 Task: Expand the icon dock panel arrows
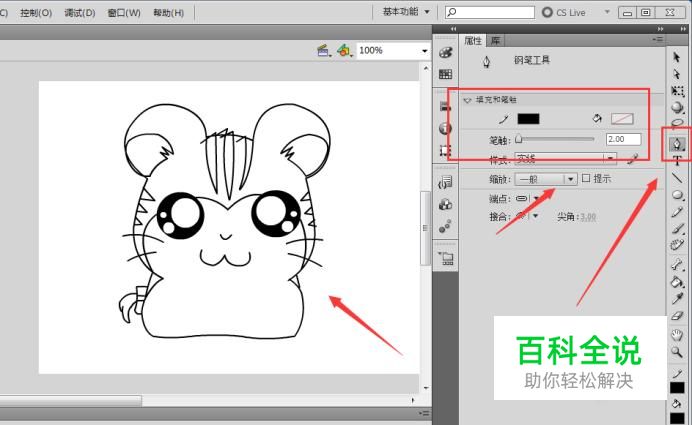coord(453,29)
